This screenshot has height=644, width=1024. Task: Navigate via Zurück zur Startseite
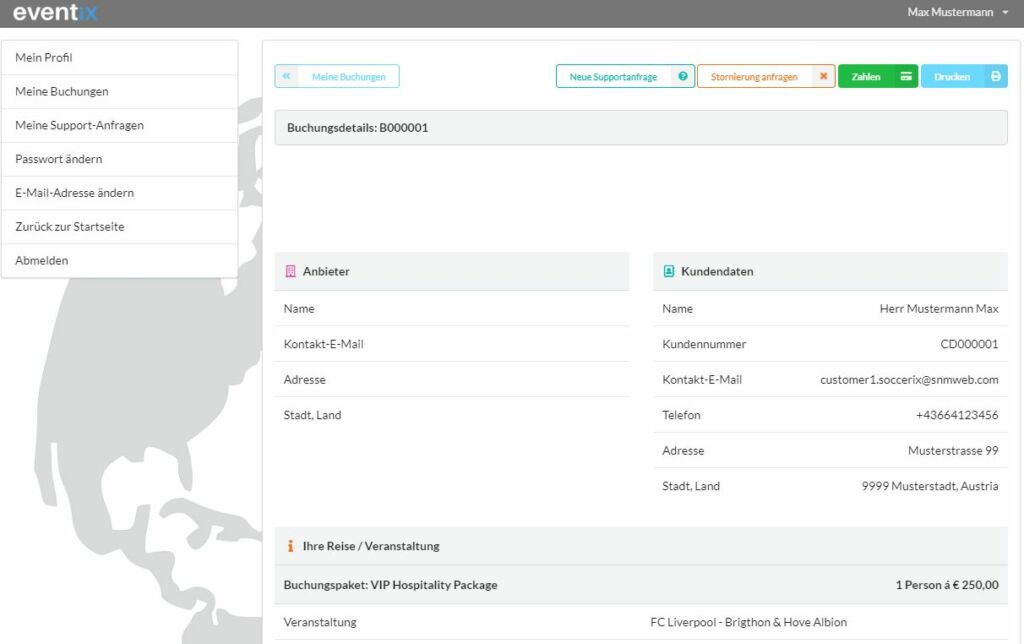[x=70, y=227]
